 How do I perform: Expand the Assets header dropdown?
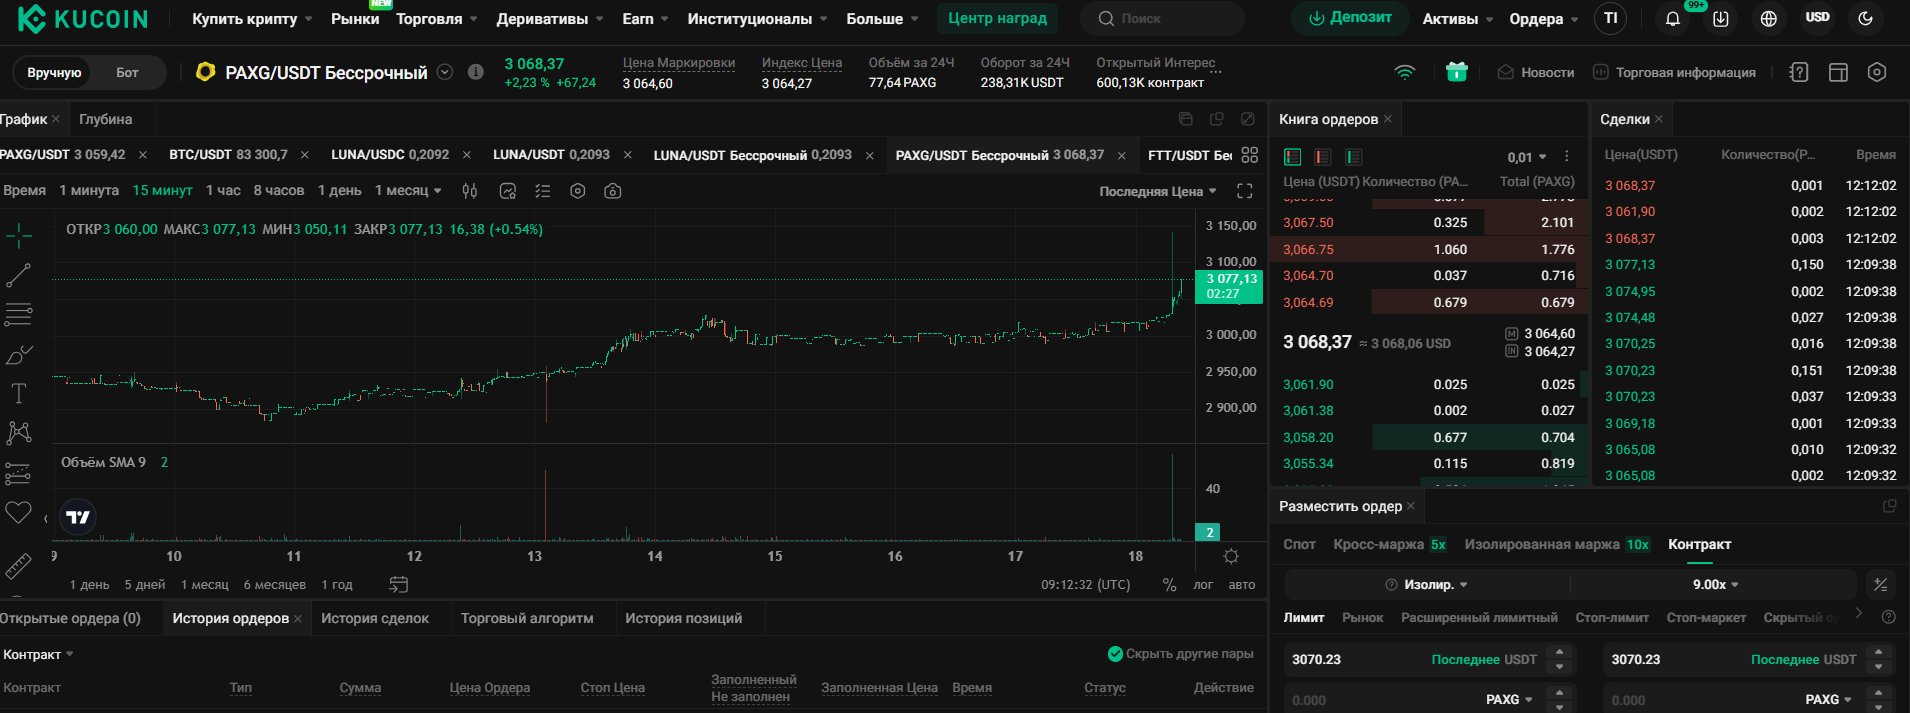[1458, 19]
